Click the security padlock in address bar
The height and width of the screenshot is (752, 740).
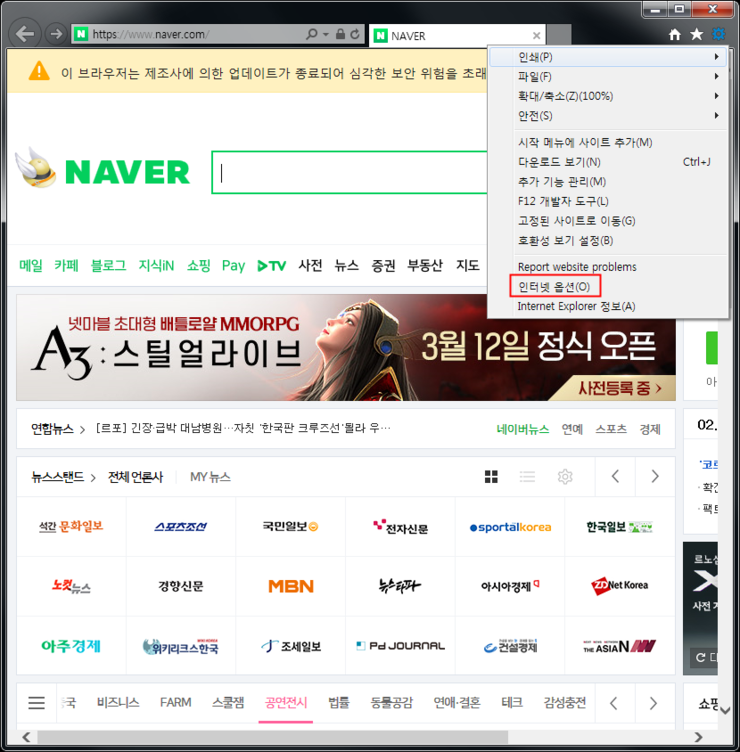340,34
